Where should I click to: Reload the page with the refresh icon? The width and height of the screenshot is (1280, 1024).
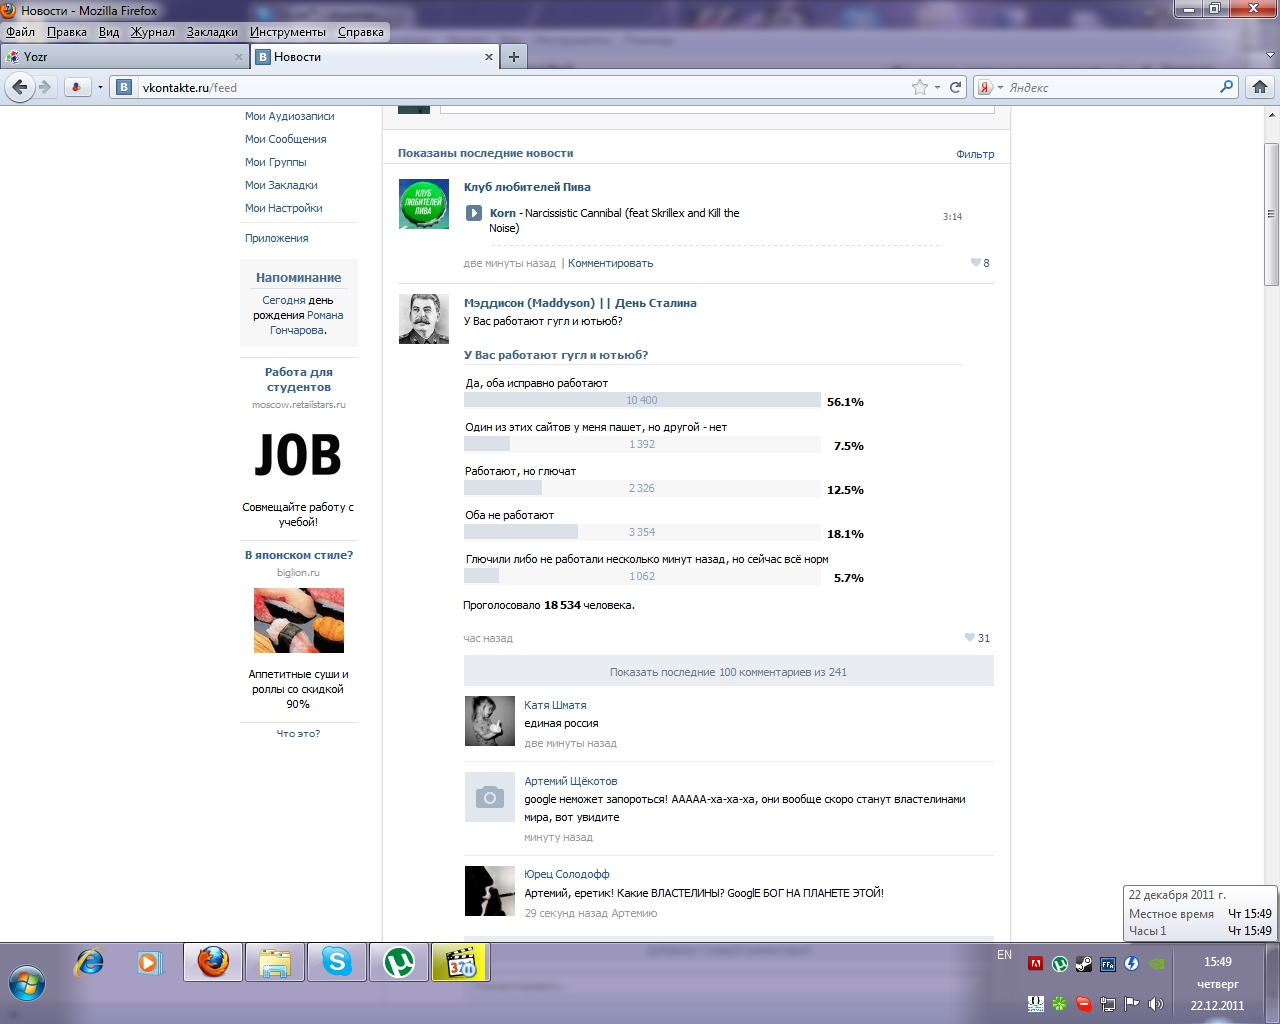[x=955, y=87]
